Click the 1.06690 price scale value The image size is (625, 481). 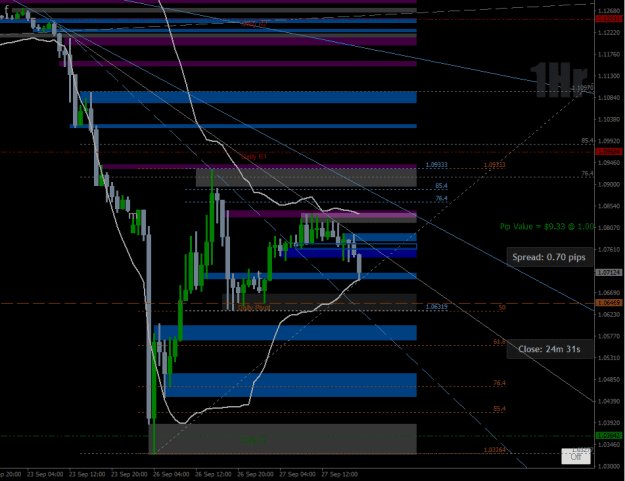[x=609, y=293]
